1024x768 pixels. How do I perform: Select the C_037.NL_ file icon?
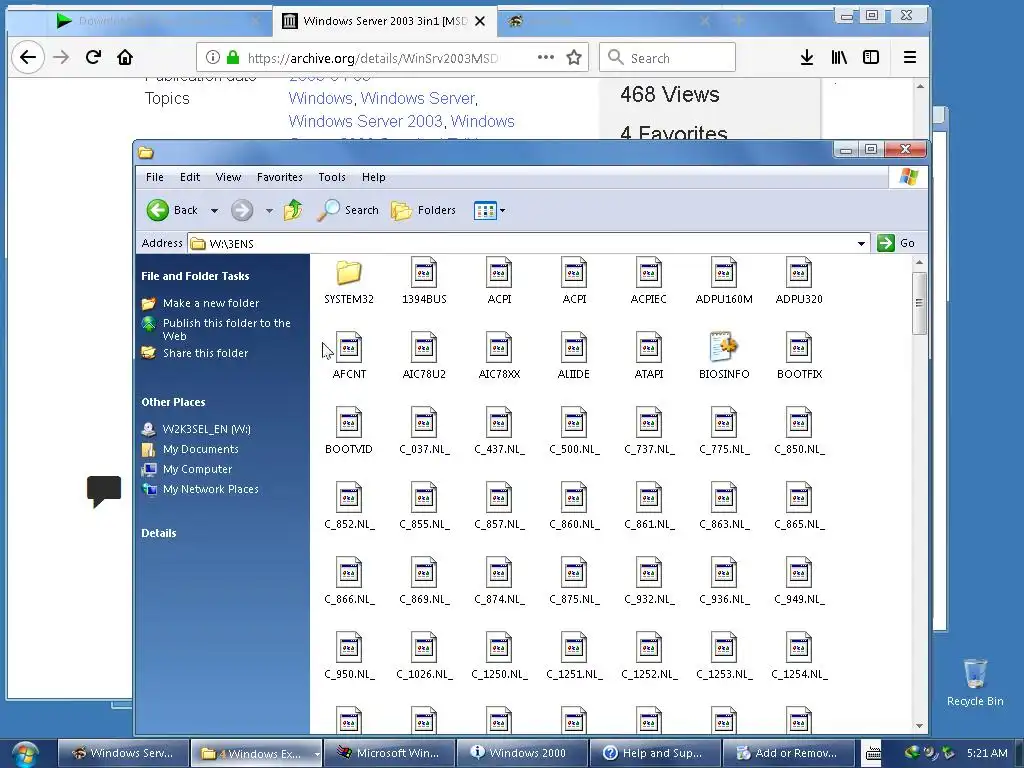[x=424, y=423]
